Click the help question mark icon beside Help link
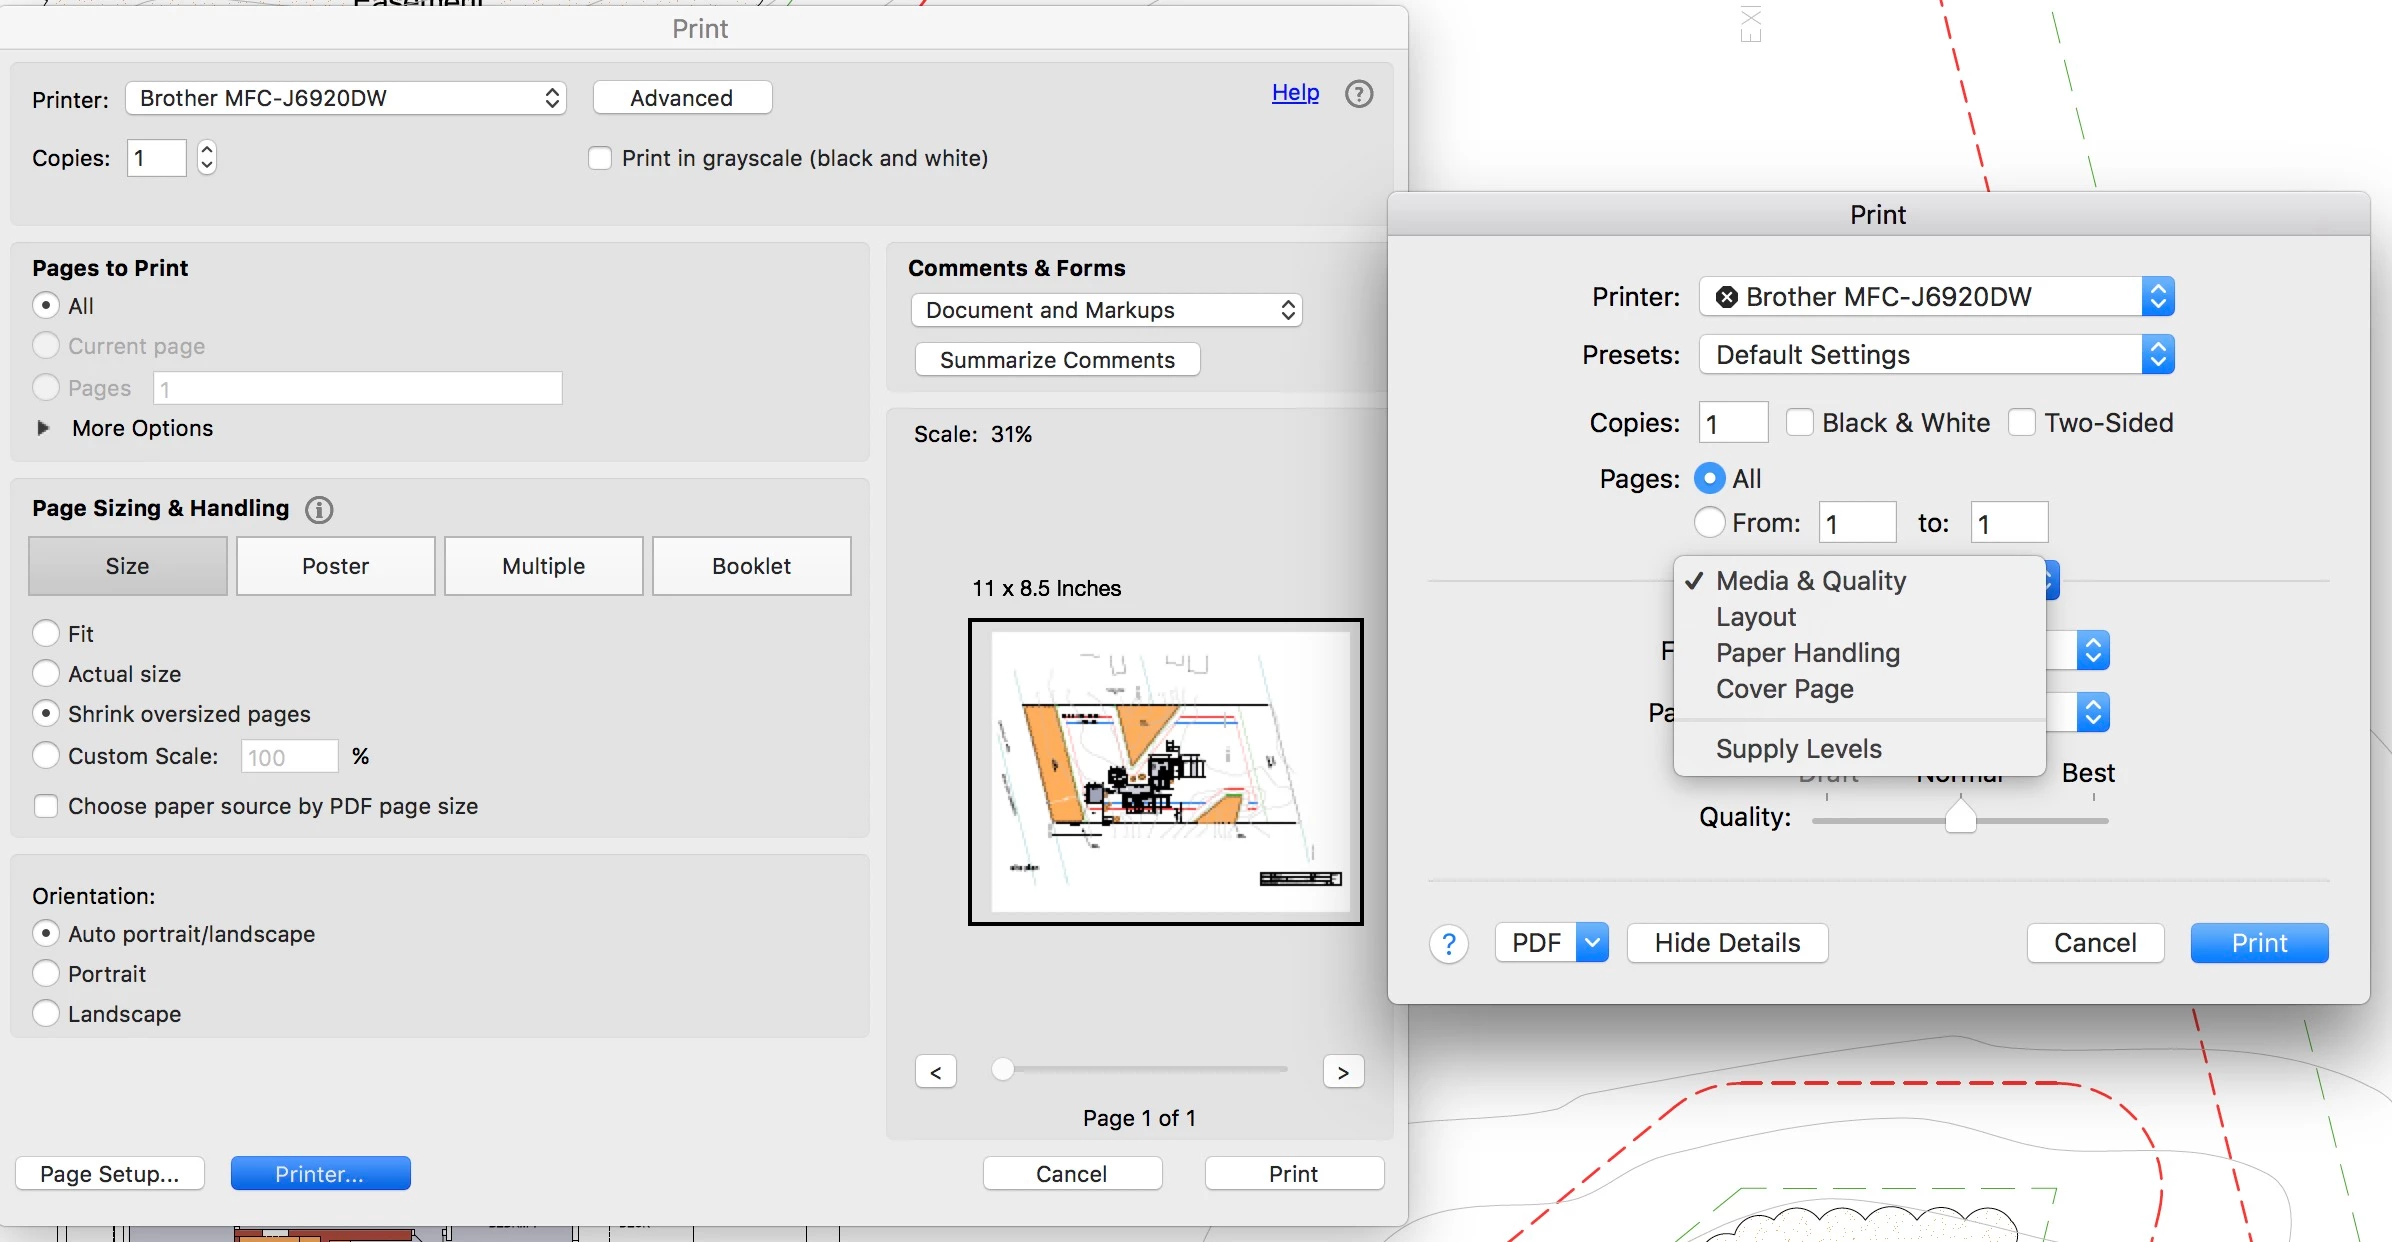Screen dimensions: 2392x1242 (x=1358, y=94)
